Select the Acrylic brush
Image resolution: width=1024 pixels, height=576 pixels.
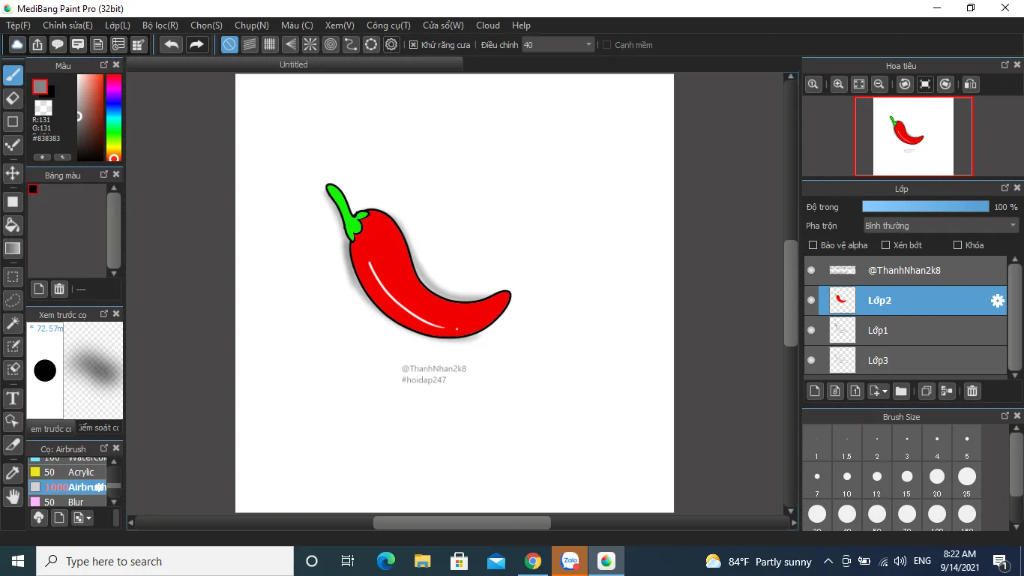[x=67, y=472]
